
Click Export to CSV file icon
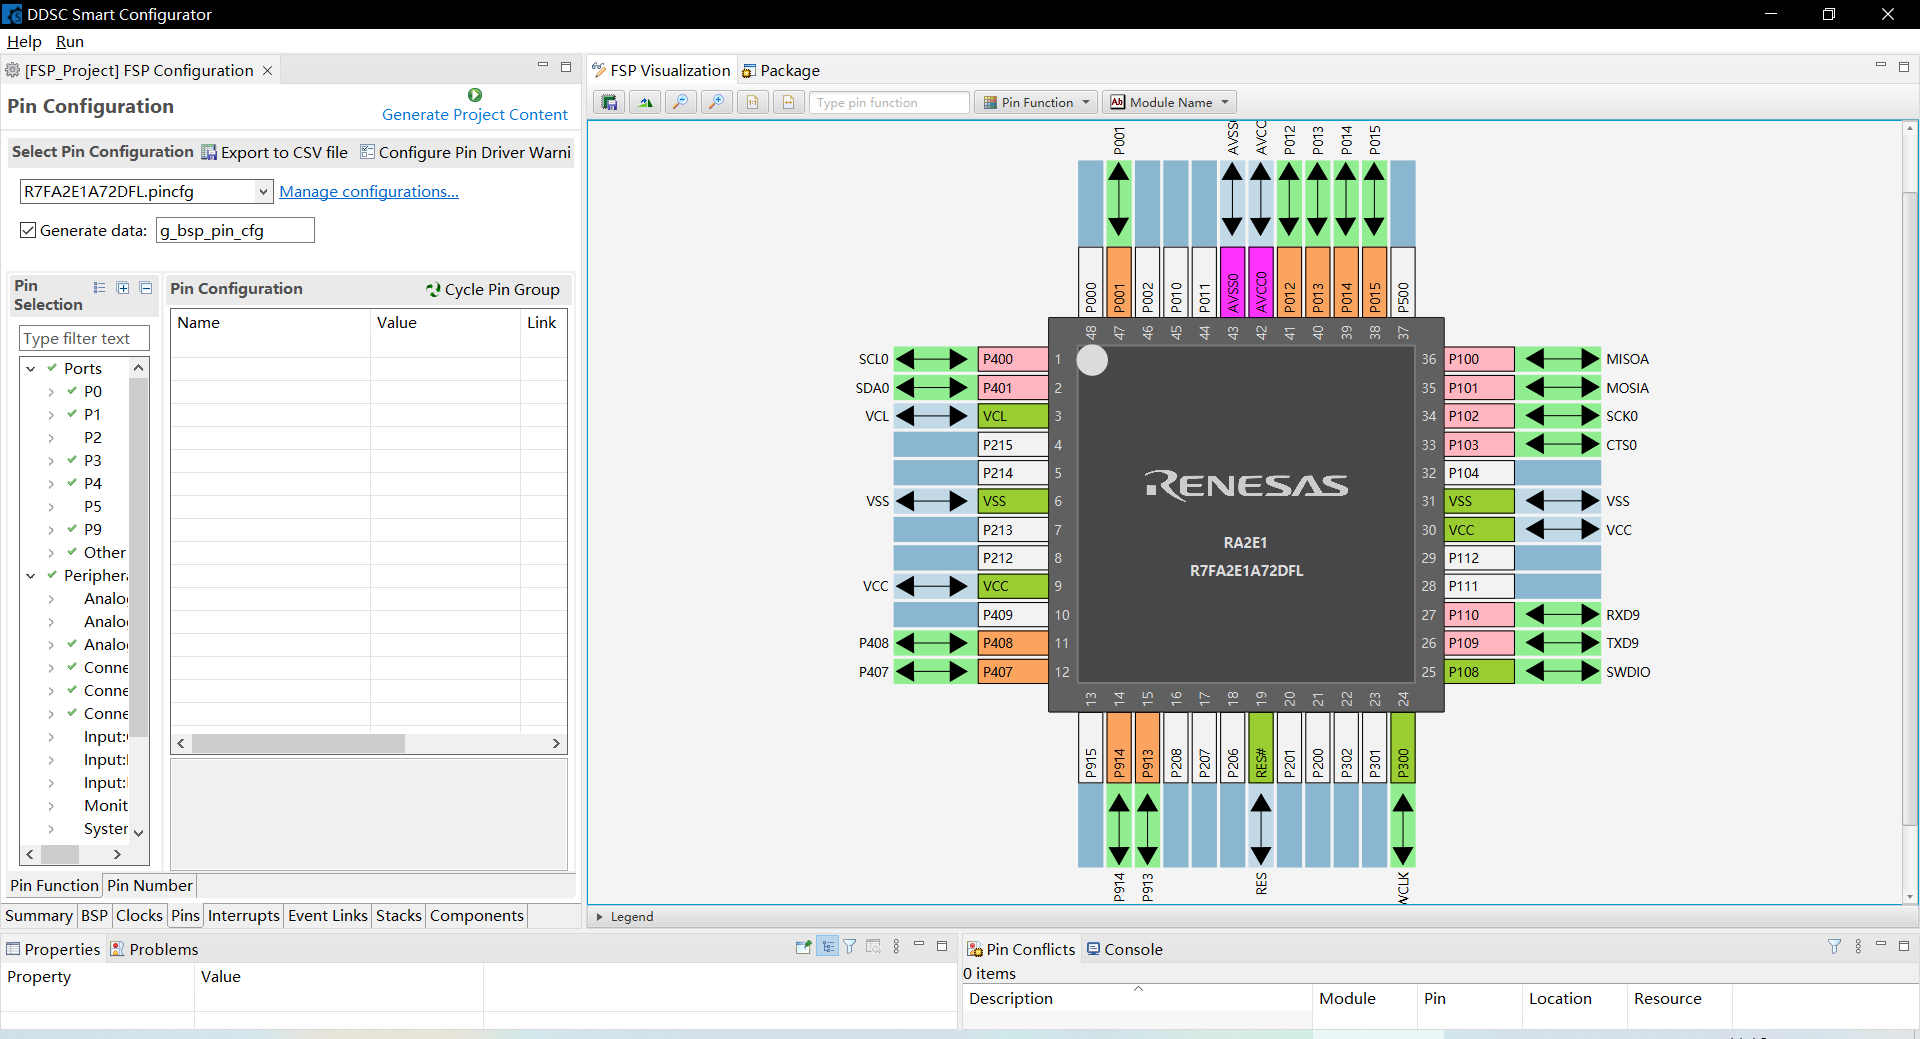[209, 152]
